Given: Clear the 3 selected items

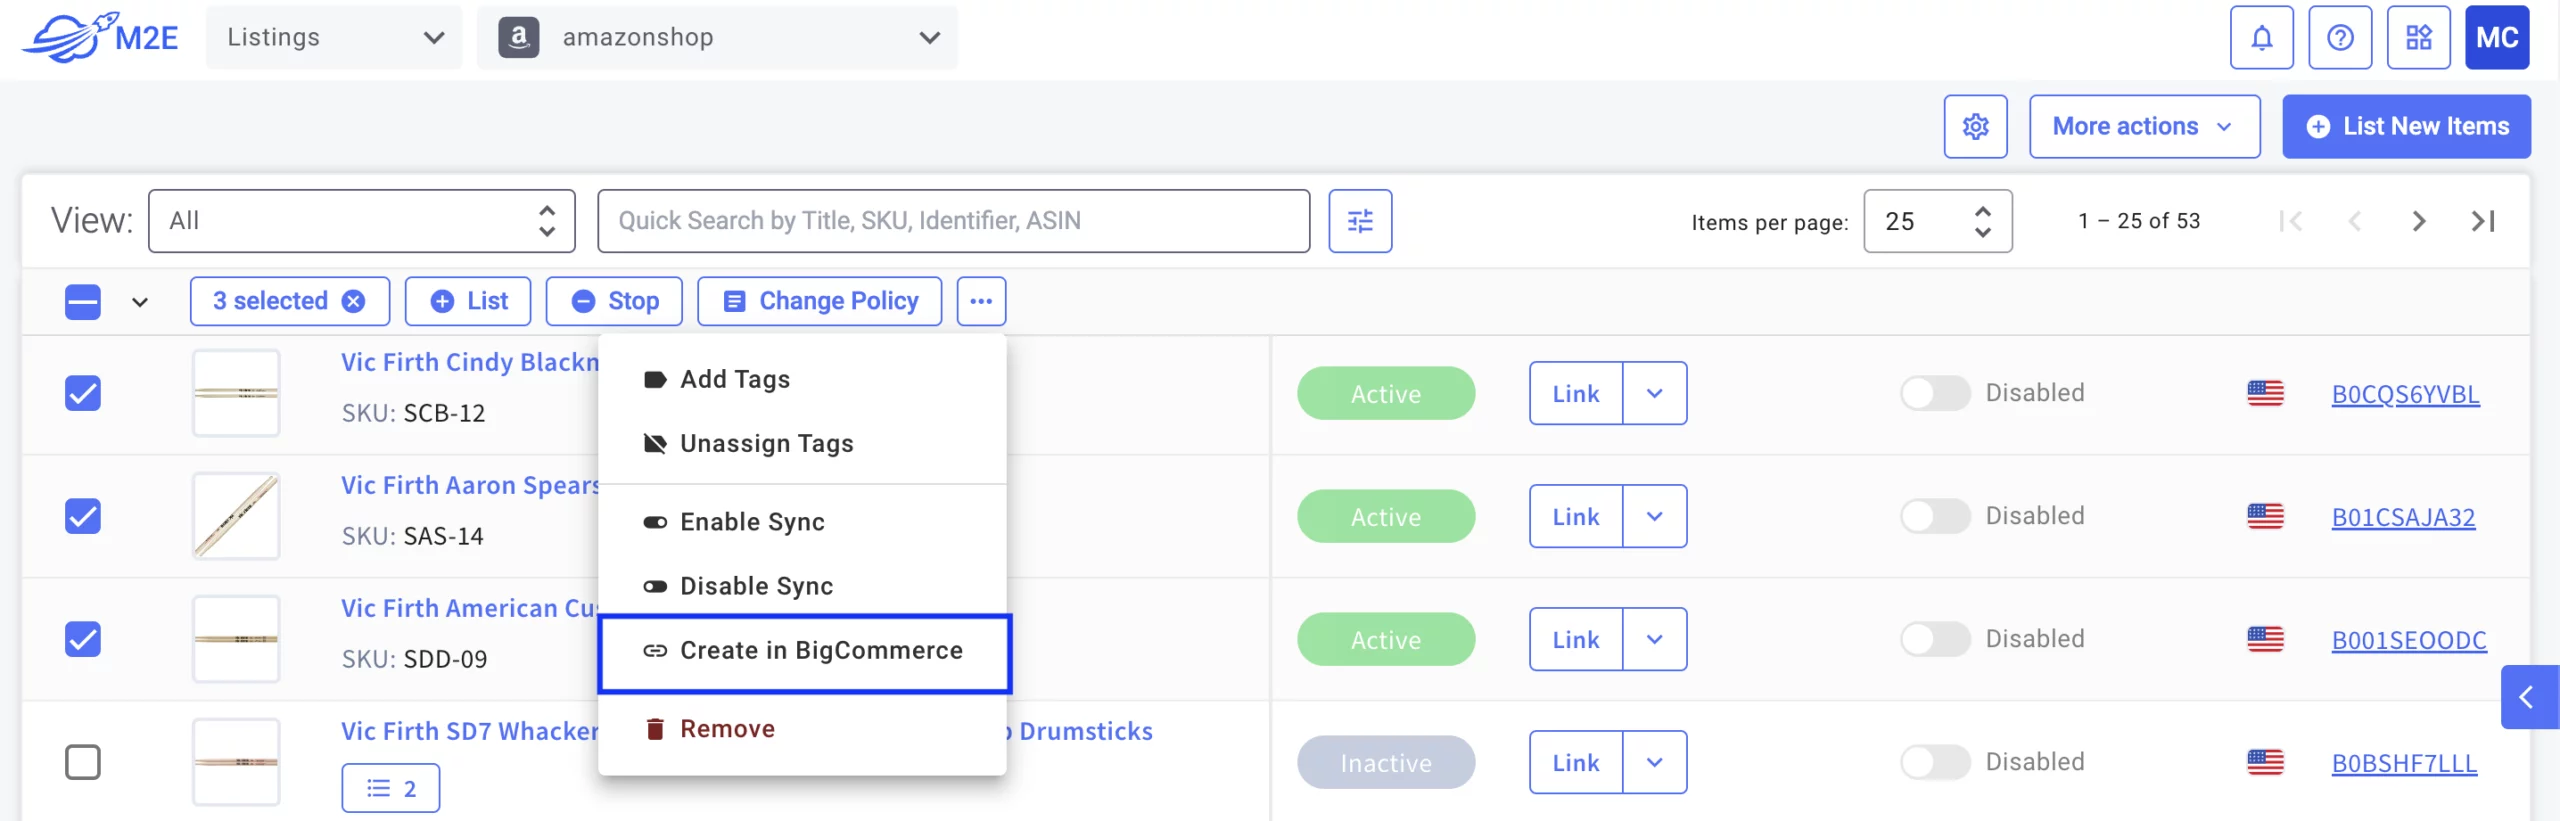Looking at the screenshot, I should [x=354, y=301].
